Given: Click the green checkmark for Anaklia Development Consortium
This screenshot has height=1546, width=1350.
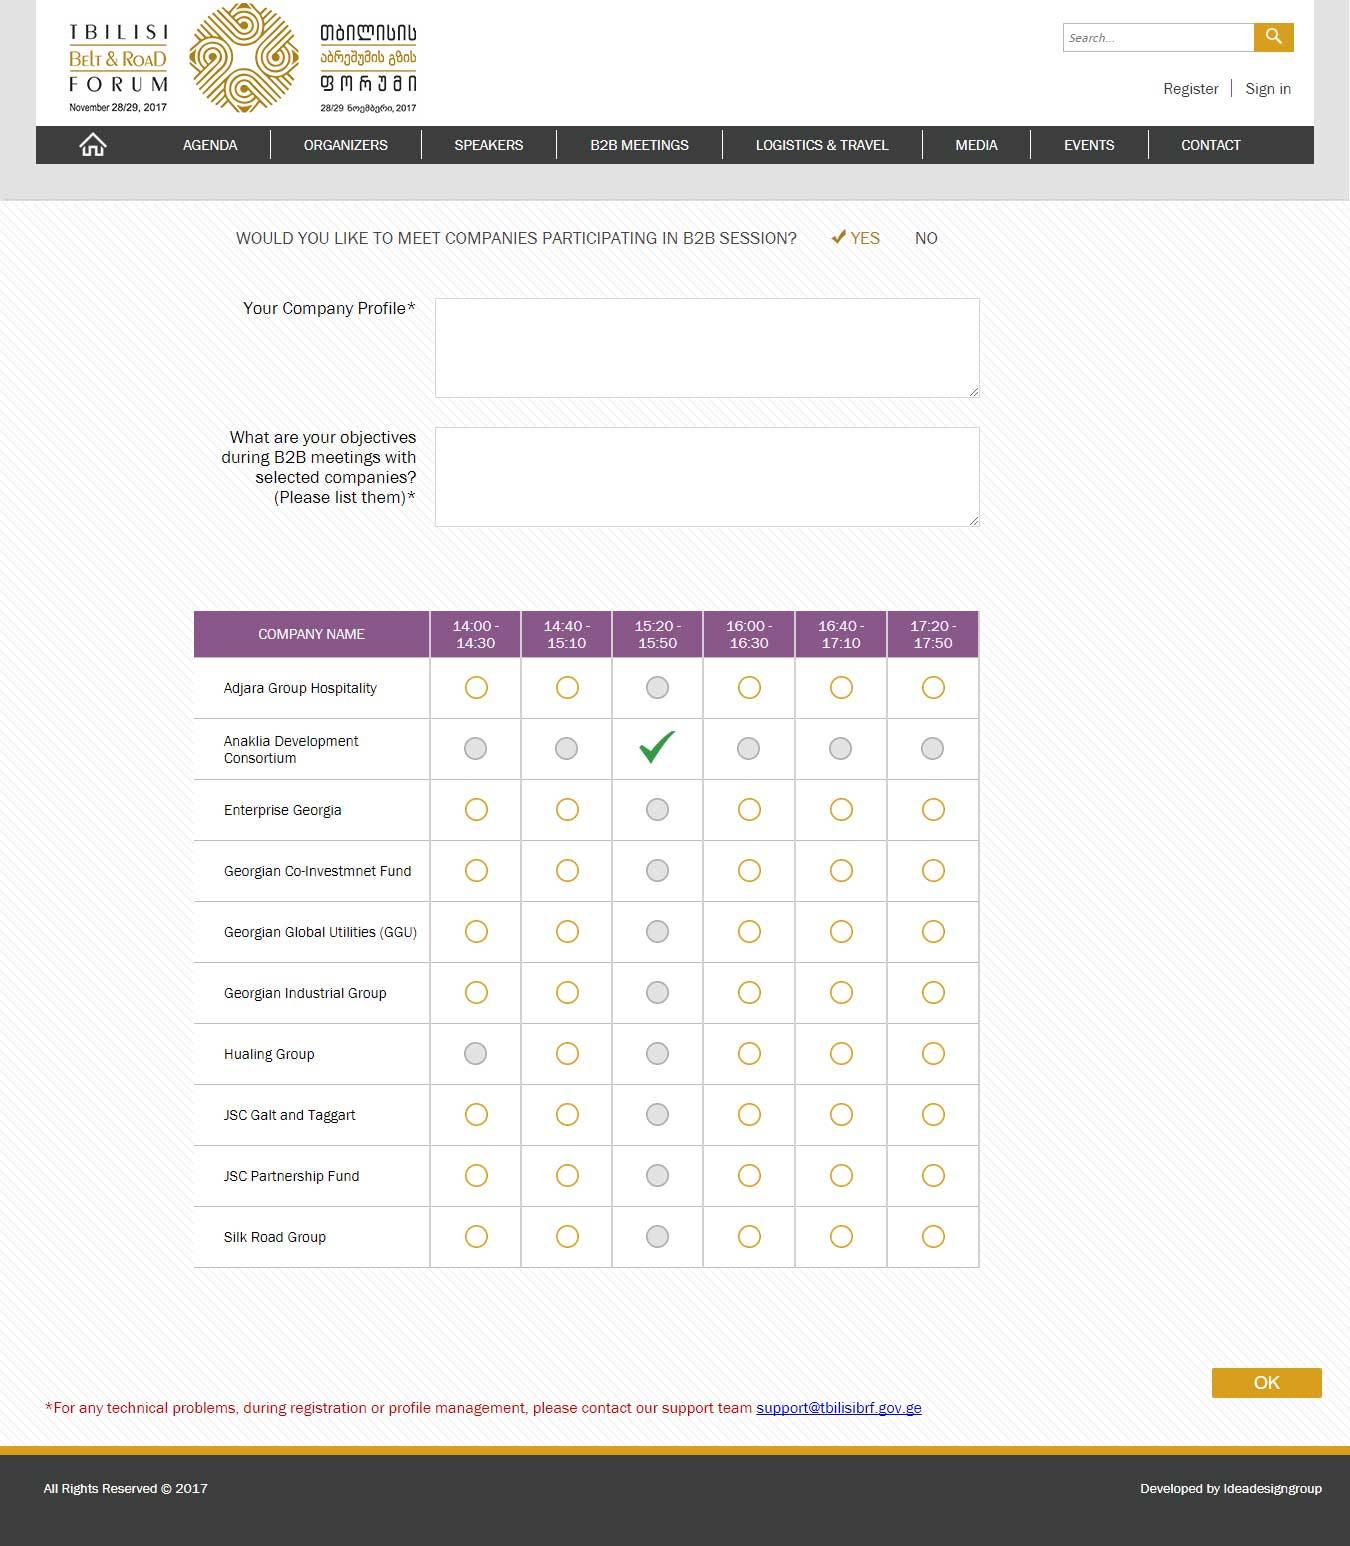Looking at the screenshot, I should coord(657,747).
